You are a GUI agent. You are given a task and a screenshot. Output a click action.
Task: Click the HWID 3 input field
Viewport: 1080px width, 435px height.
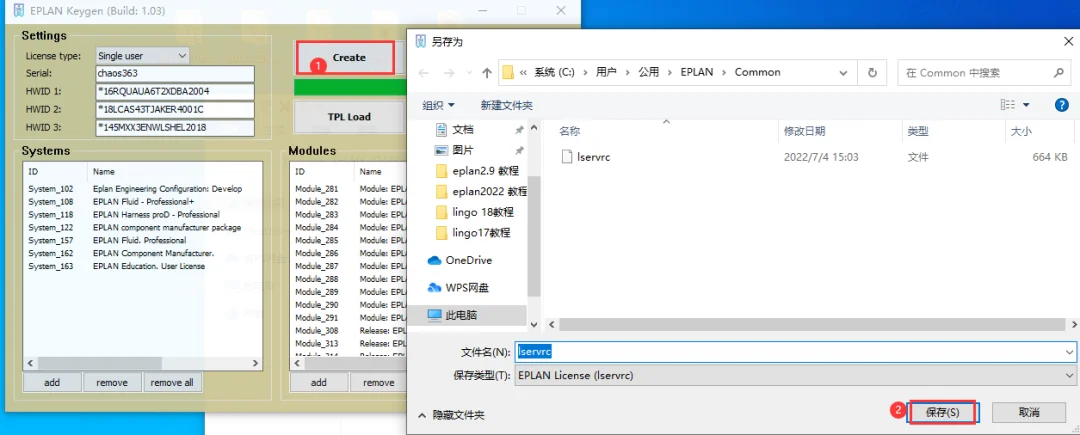(x=176, y=127)
